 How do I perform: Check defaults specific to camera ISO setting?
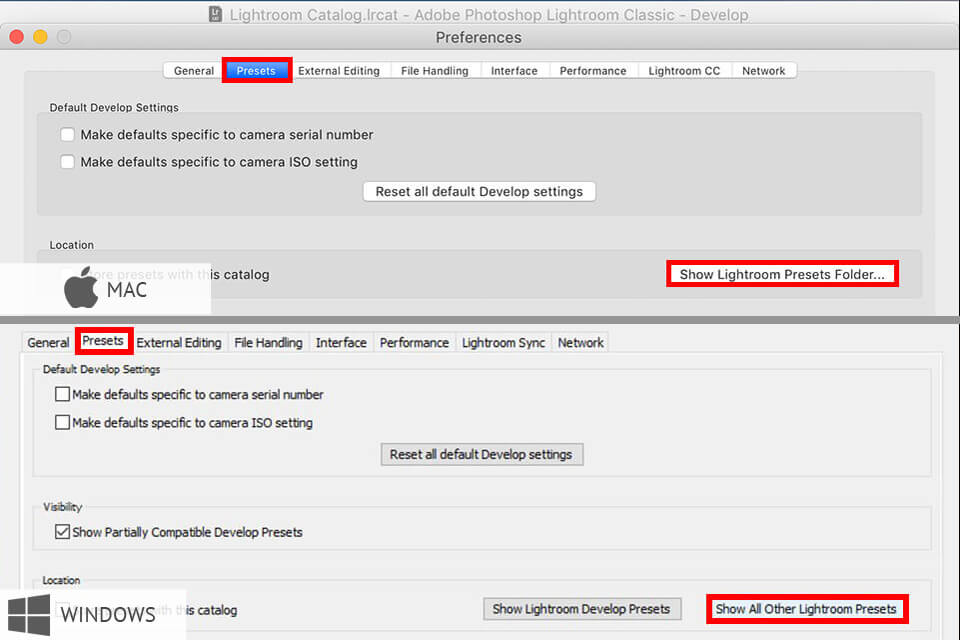tap(67, 161)
